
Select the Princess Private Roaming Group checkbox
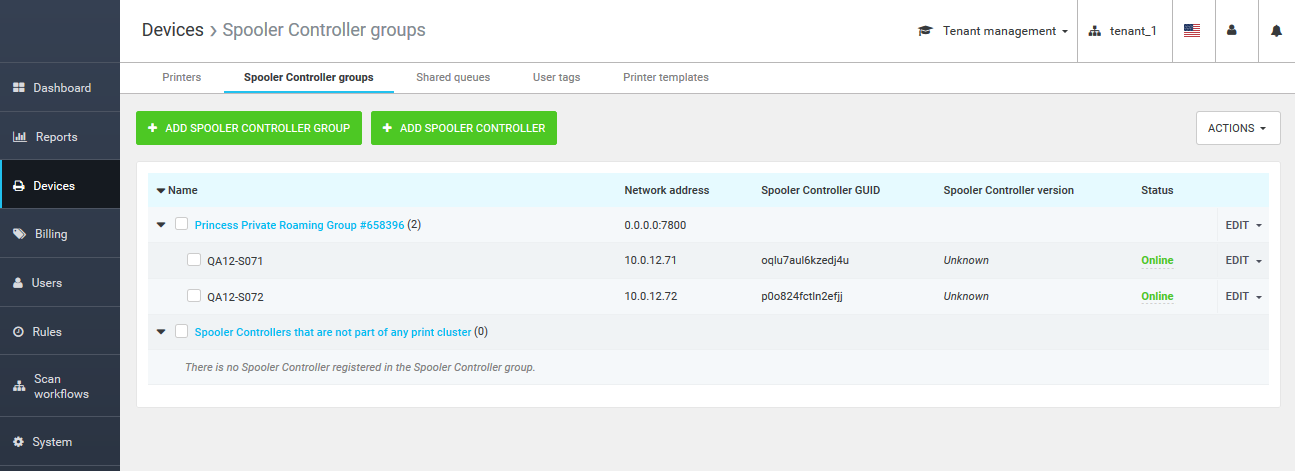click(181, 225)
